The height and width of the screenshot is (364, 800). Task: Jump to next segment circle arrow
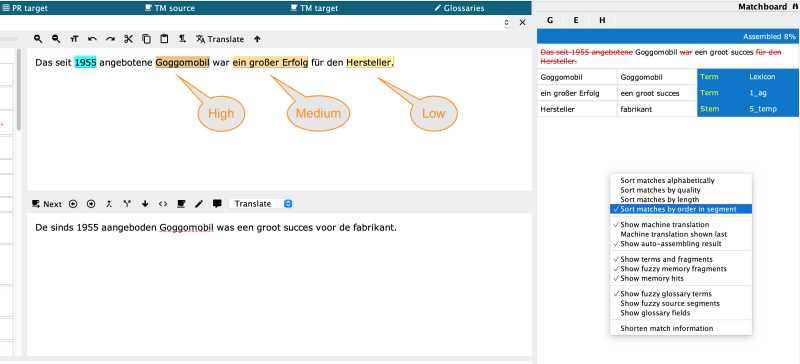[x=91, y=204]
